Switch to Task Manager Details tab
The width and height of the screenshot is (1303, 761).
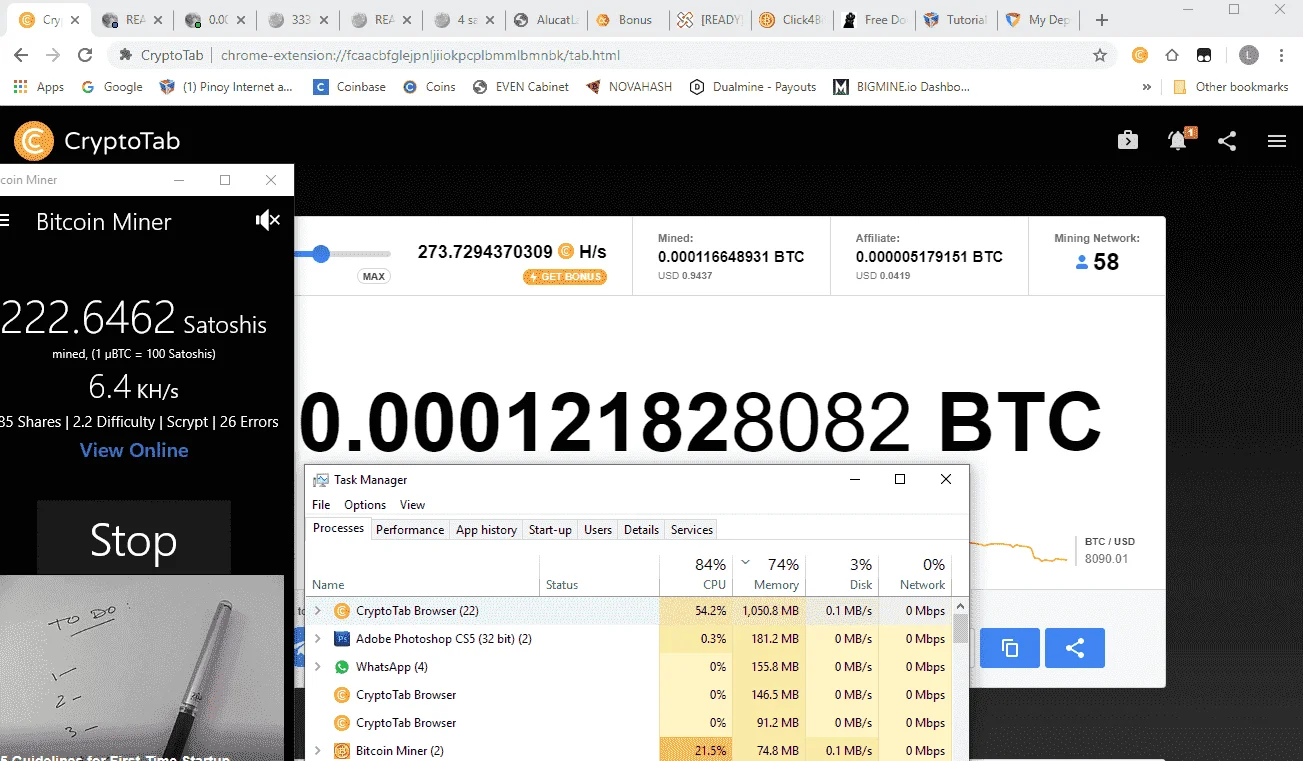[641, 530]
